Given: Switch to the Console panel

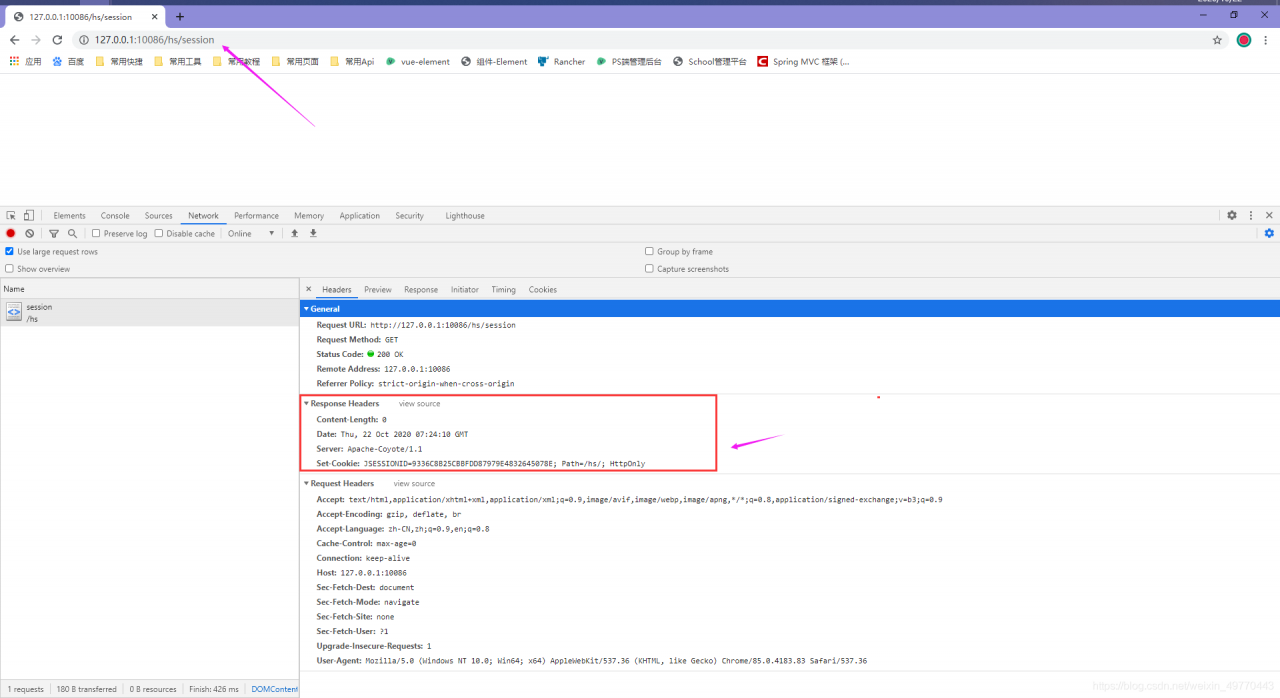Looking at the screenshot, I should point(115,216).
